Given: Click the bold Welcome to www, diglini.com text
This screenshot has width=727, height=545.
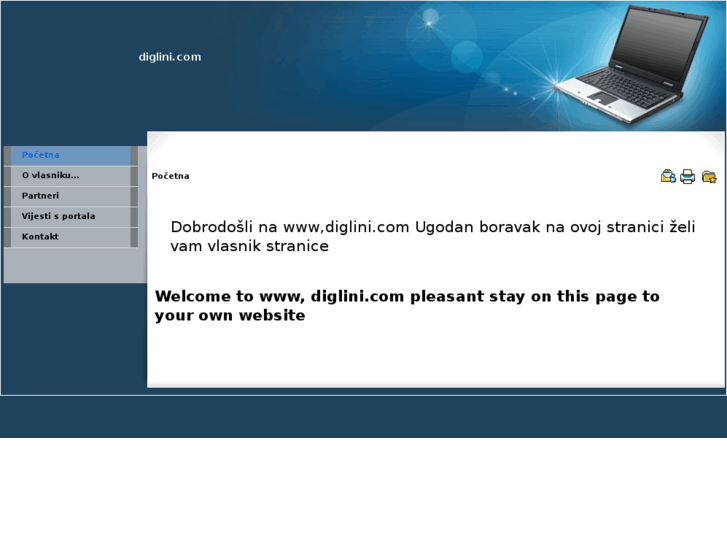Looking at the screenshot, I should point(407,306).
